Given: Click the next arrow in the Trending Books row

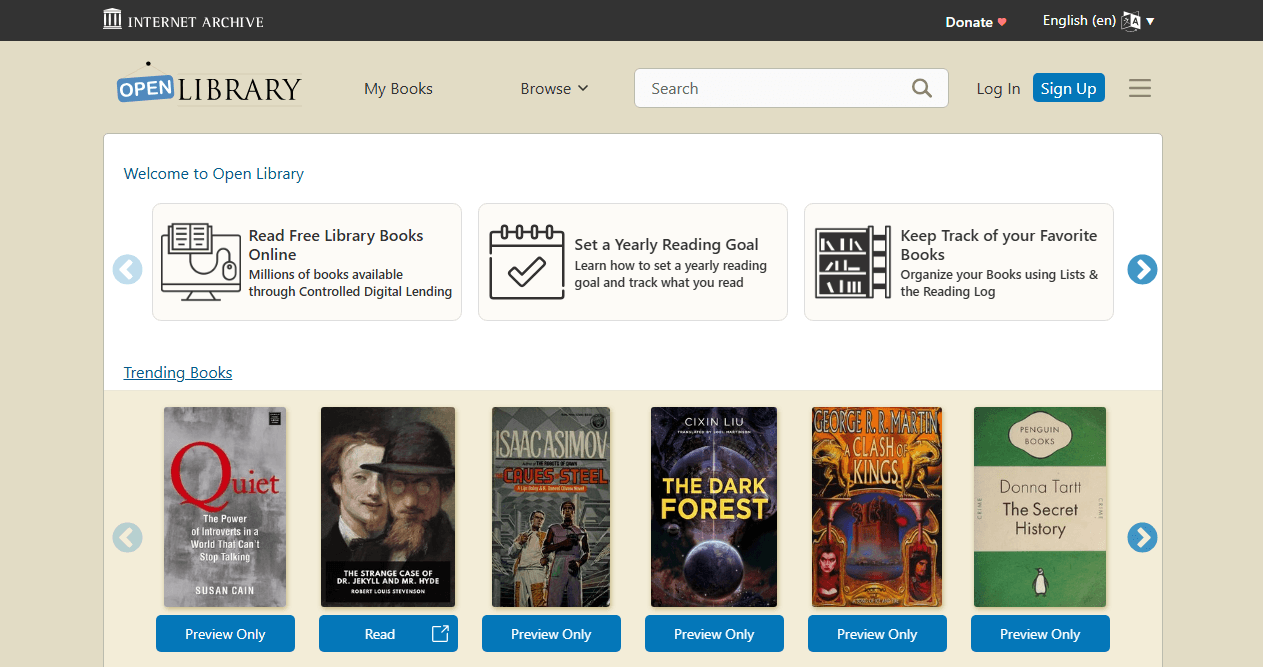Looking at the screenshot, I should (x=1142, y=537).
